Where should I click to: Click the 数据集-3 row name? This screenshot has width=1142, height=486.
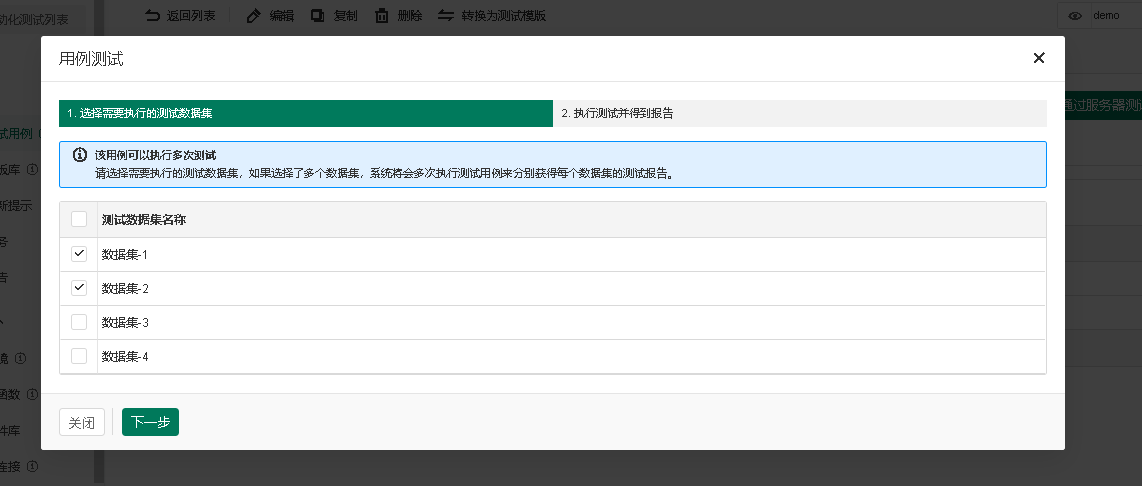[125, 322]
